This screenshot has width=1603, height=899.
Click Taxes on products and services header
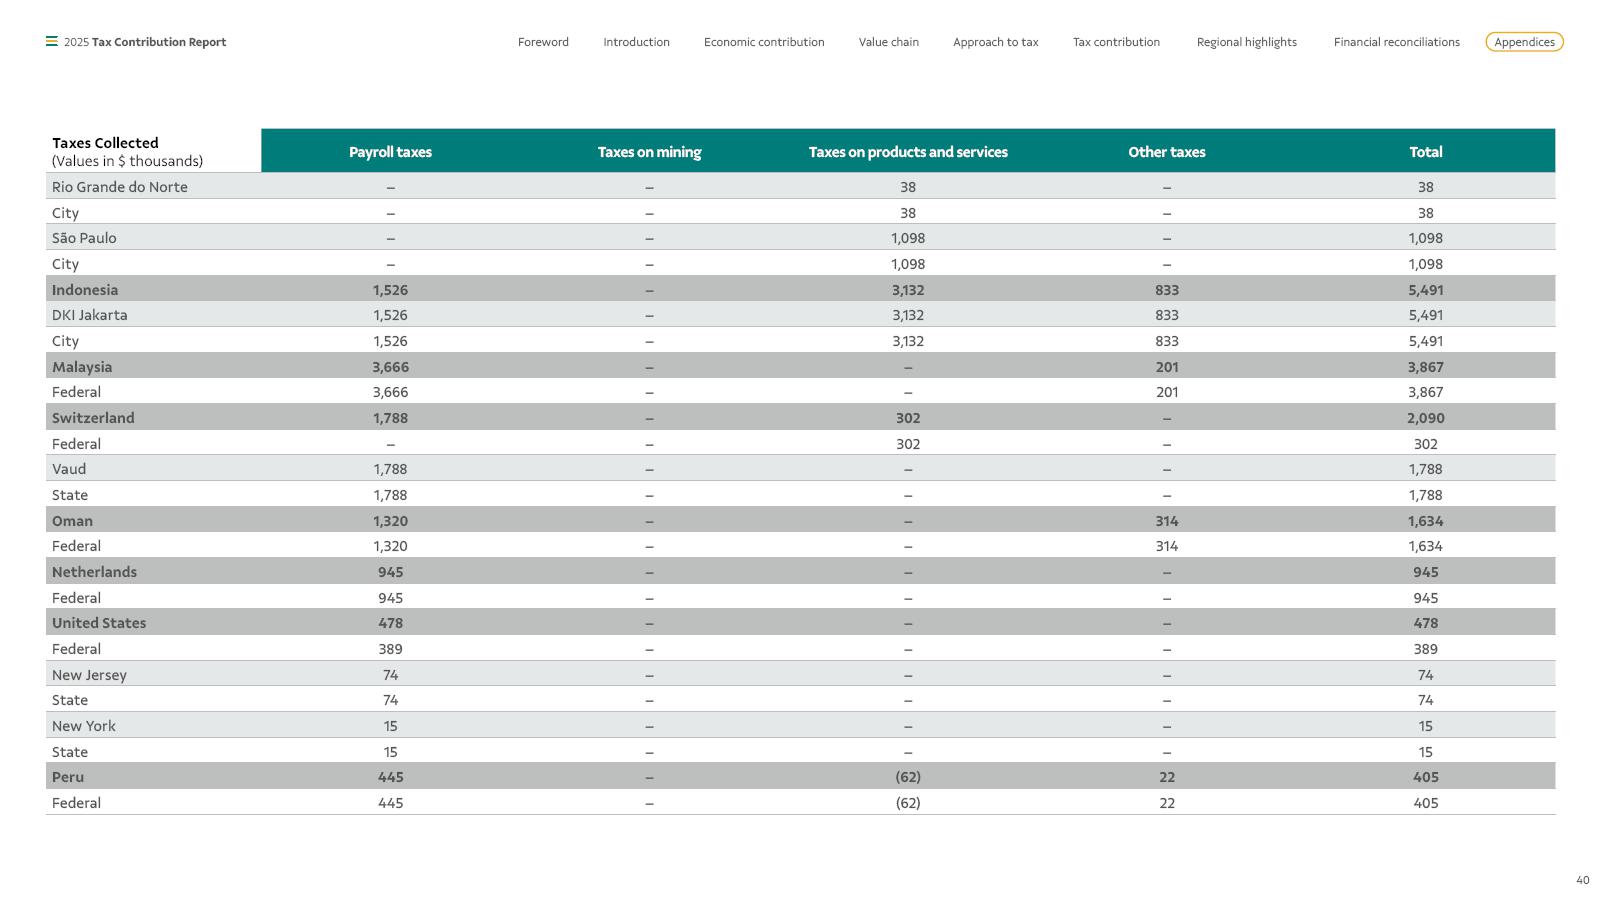(908, 152)
